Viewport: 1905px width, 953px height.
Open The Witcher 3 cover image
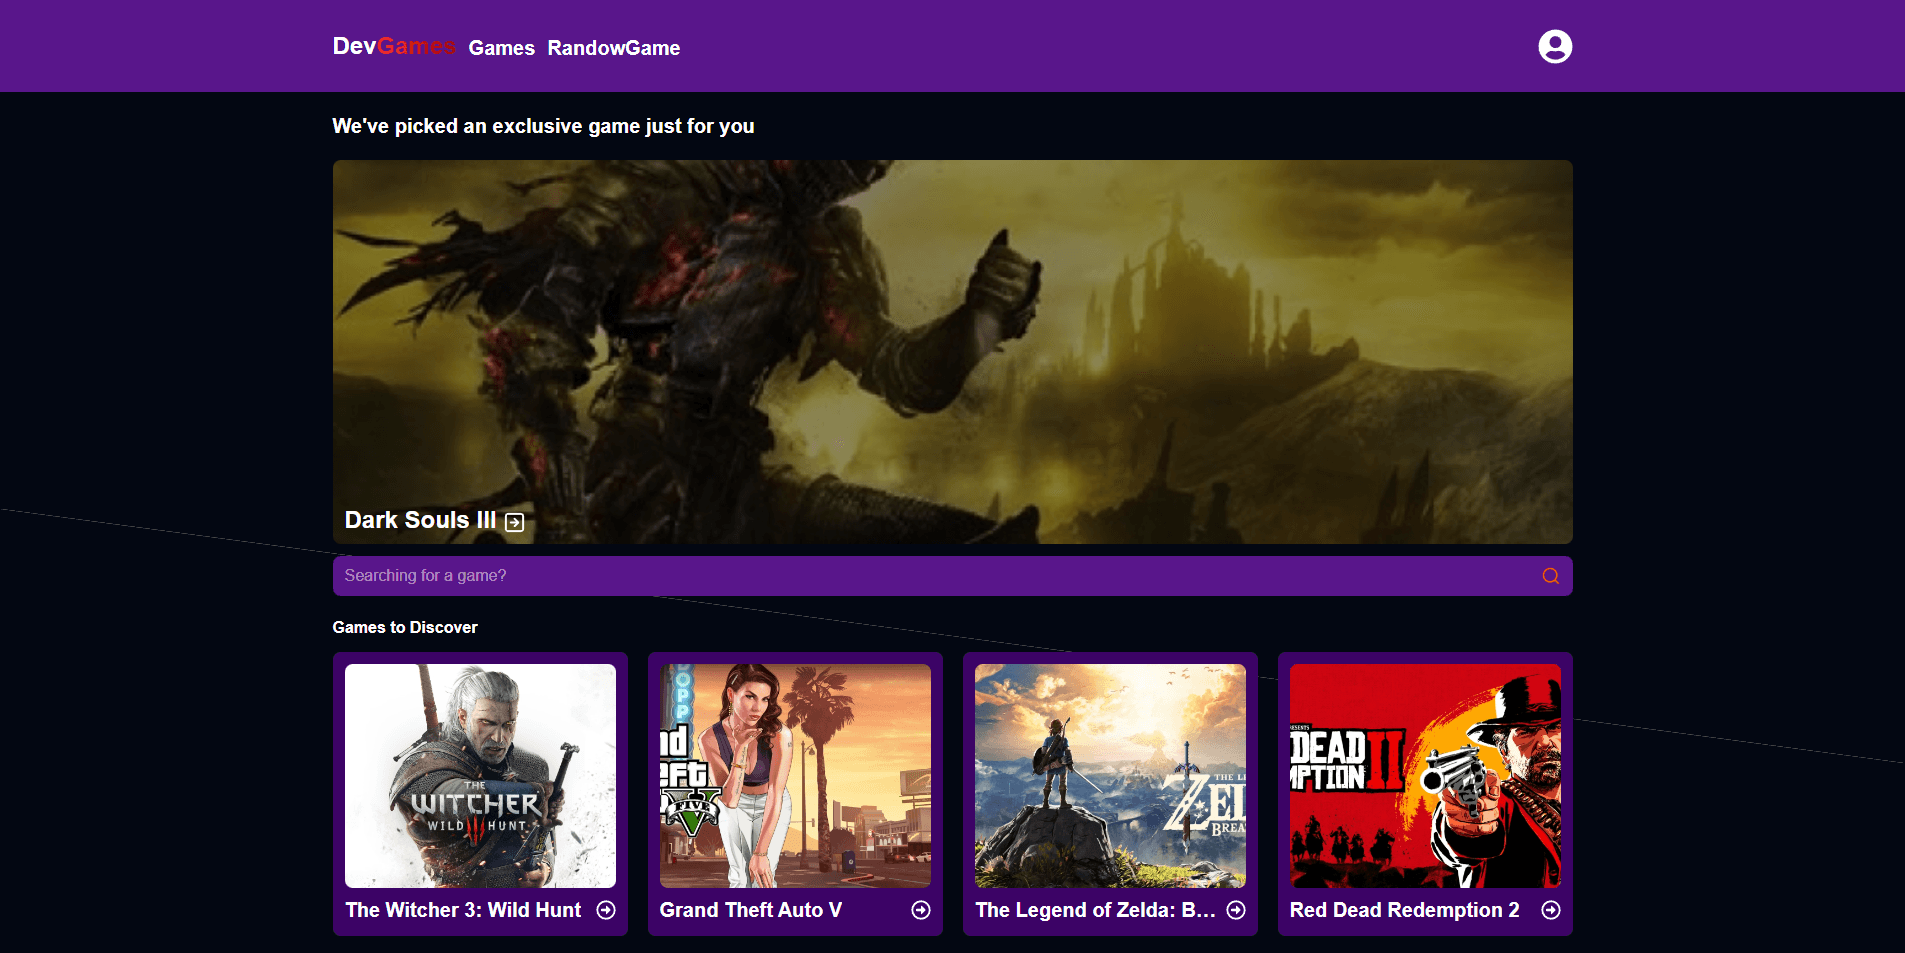click(x=480, y=776)
